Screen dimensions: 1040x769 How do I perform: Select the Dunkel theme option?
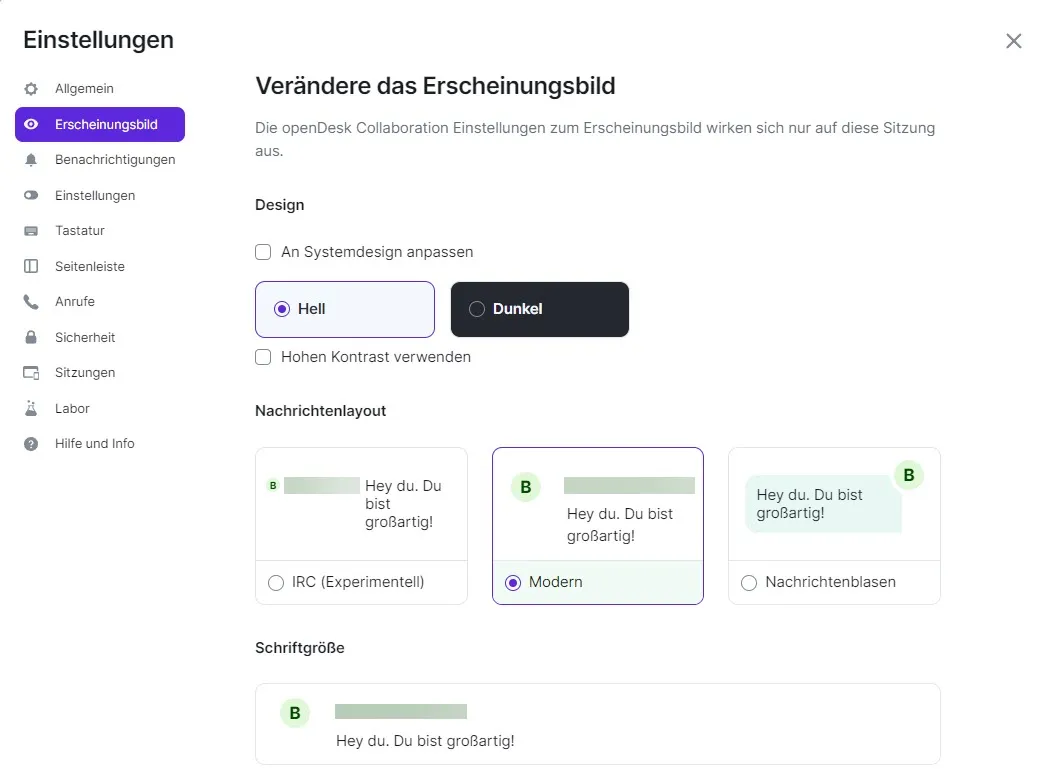tap(539, 309)
